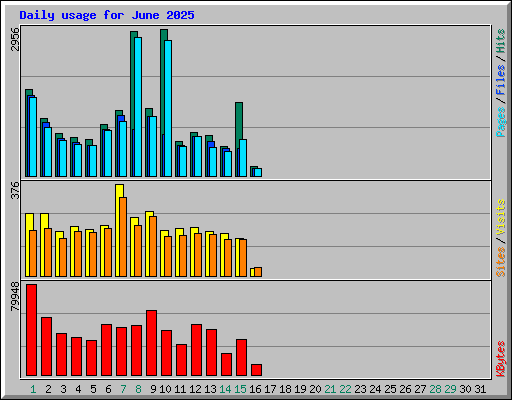Click day 2 on the x-axis
512x400 pixels.
[48, 389]
